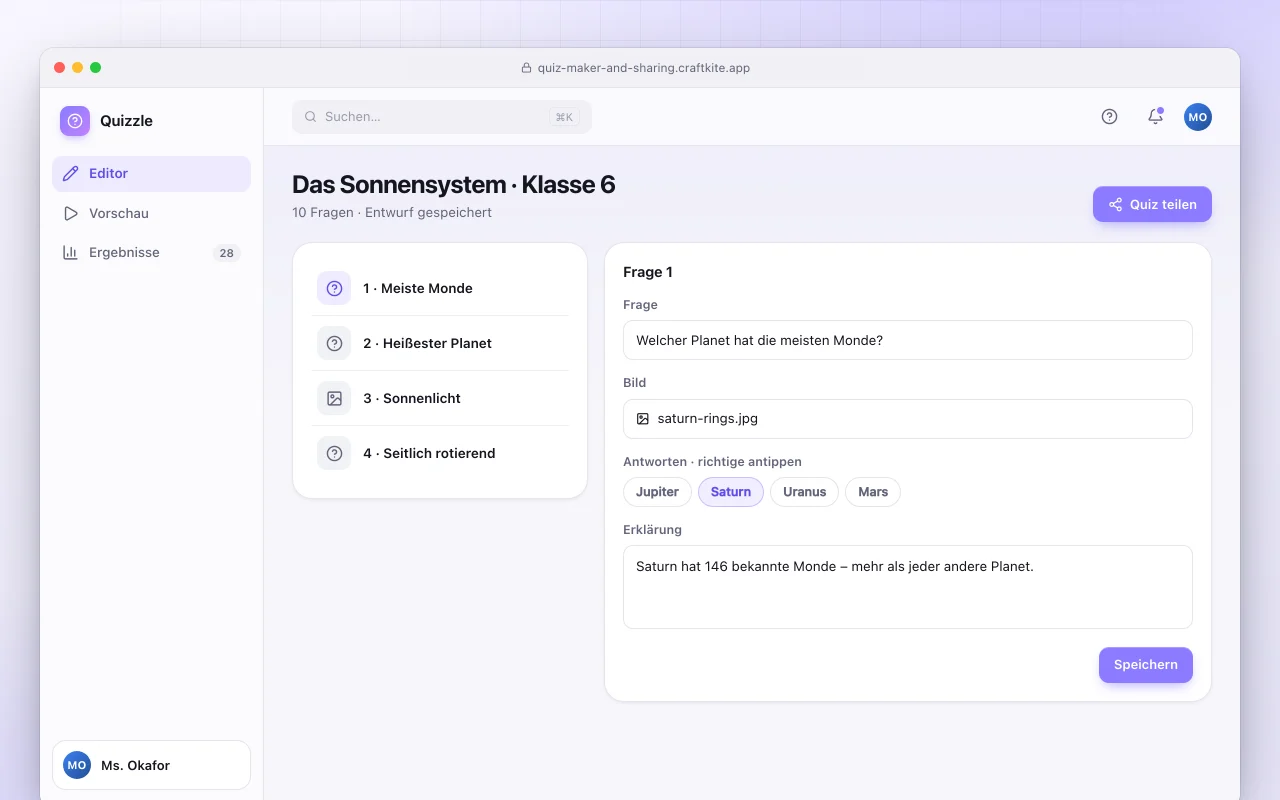The image size is (1280, 800).
Task: Select question "3 · Sonnenlicht"
Action: point(440,398)
